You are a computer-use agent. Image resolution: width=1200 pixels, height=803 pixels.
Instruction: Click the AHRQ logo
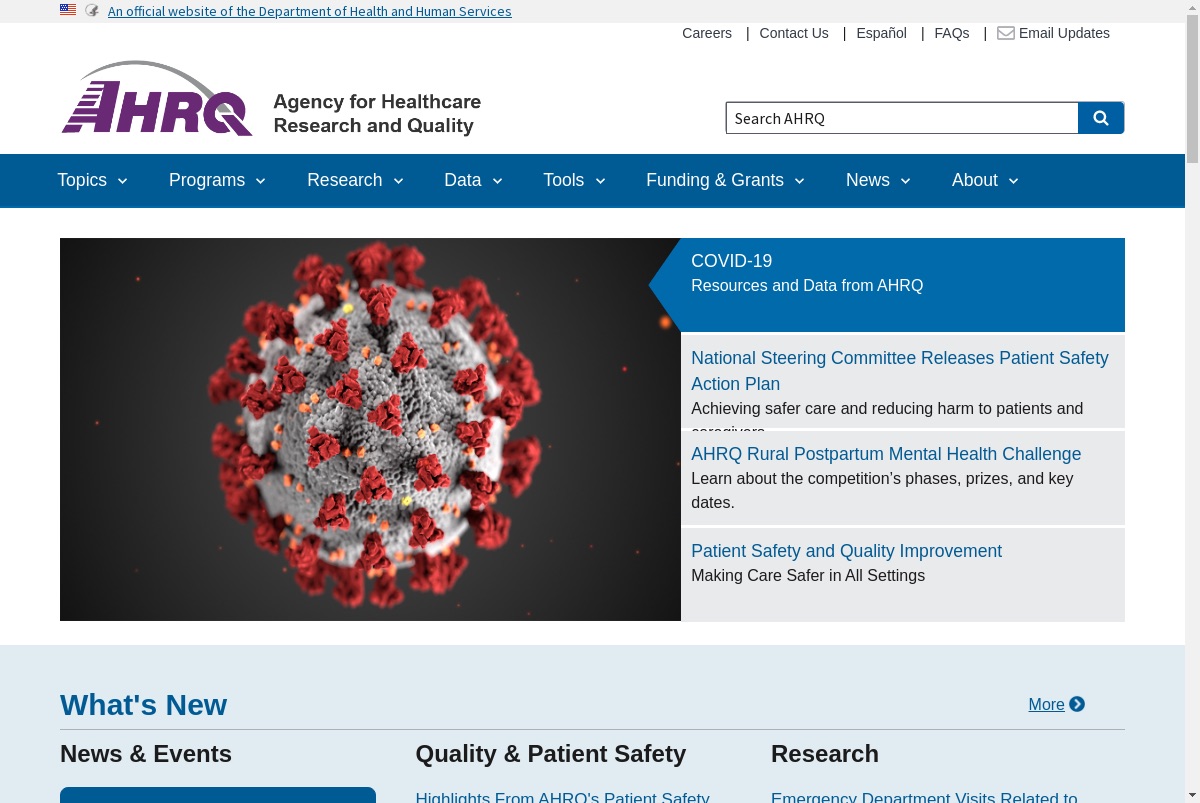click(157, 98)
